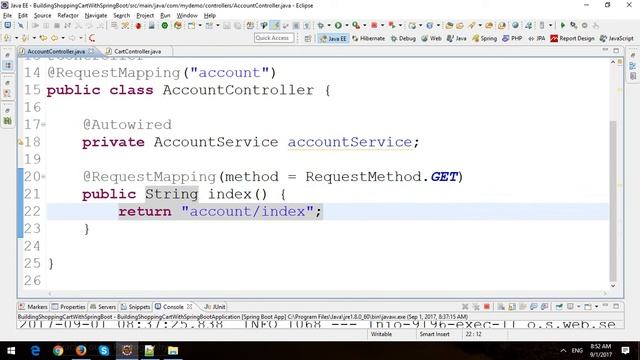Click the Windows Start button
Image resolution: width=640 pixels, height=360 pixels.
pyautogui.click(x=11, y=351)
